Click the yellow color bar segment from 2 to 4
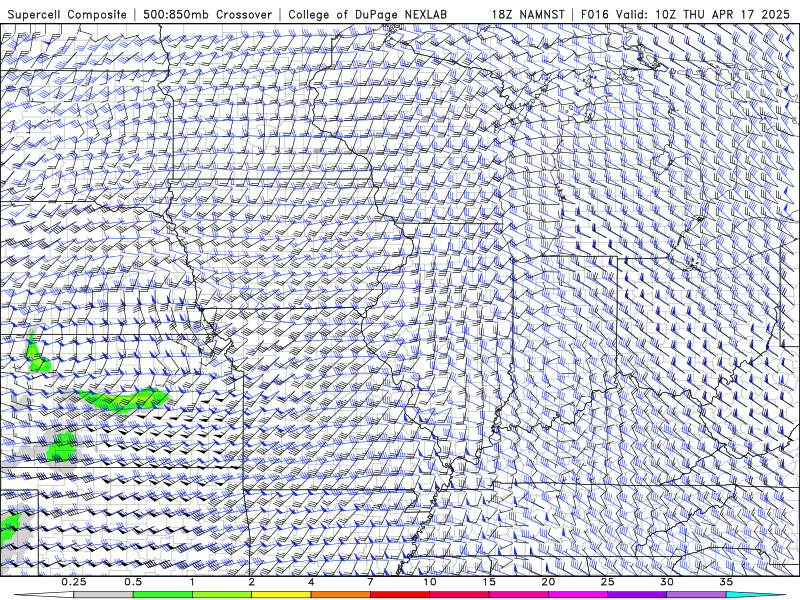Viewport: 800px width, 600px height. [x=281, y=595]
